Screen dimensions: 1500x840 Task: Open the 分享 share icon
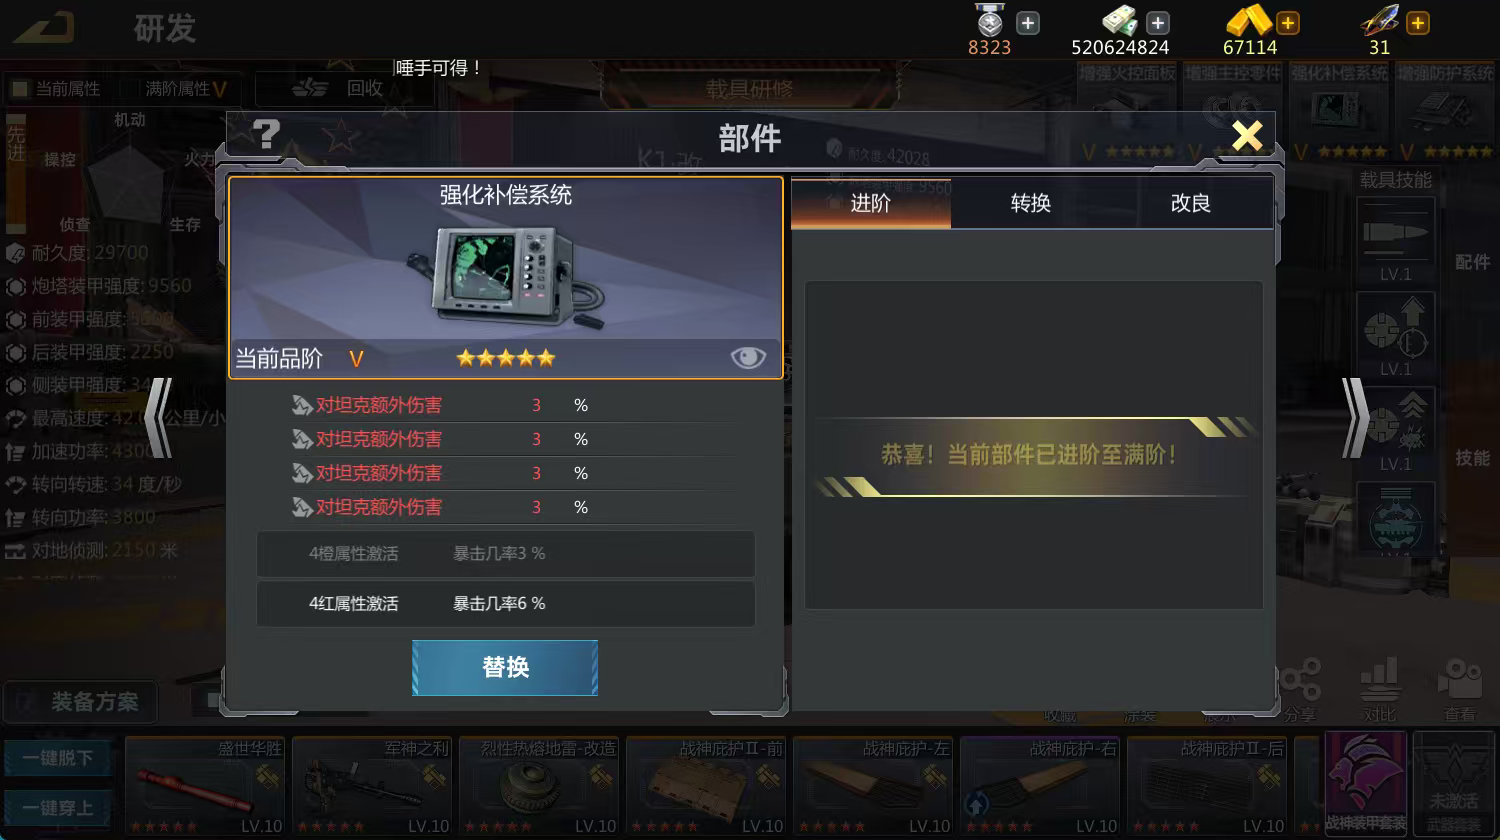coord(1300,688)
